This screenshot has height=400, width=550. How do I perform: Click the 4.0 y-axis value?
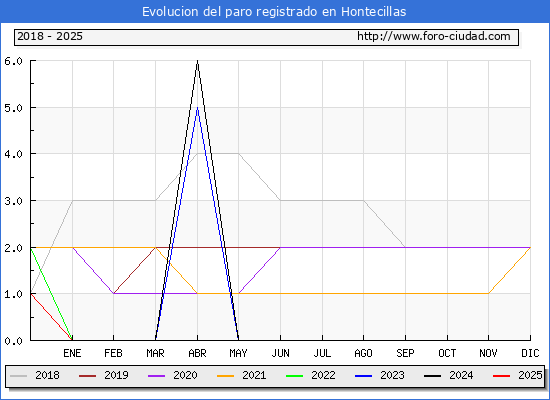[13, 154]
